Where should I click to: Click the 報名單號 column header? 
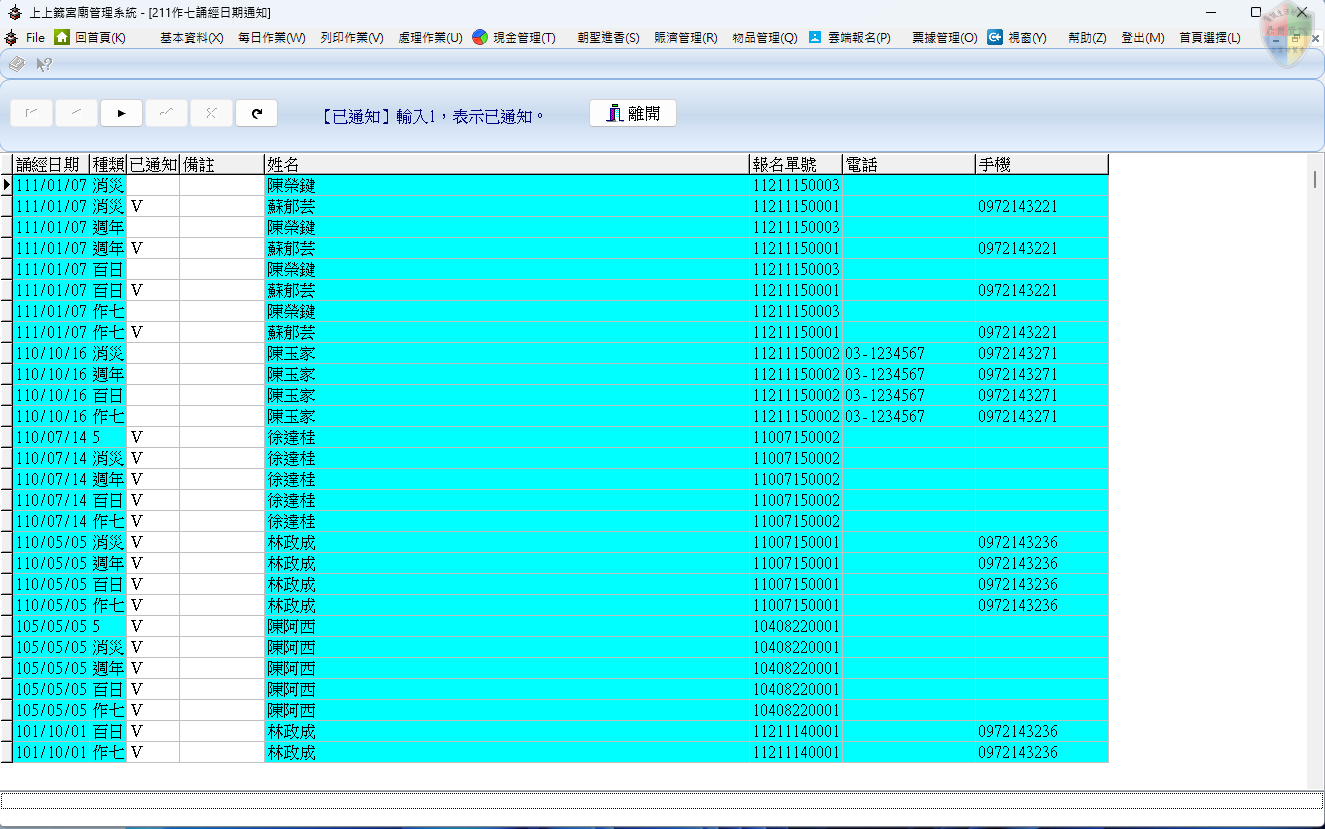click(795, 164)
